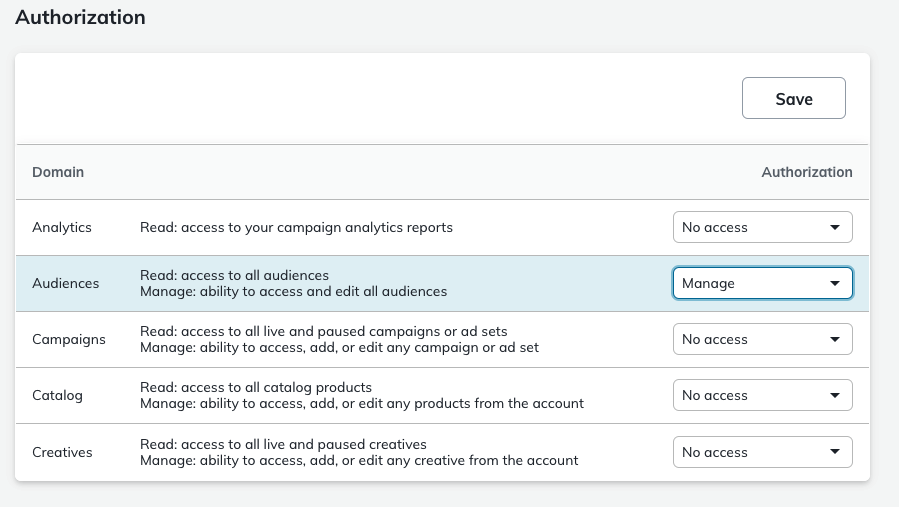Click the arrow icon in the Analytics dropdown
The height and width of the screenshot is (507, 899).
click(835, 227)
